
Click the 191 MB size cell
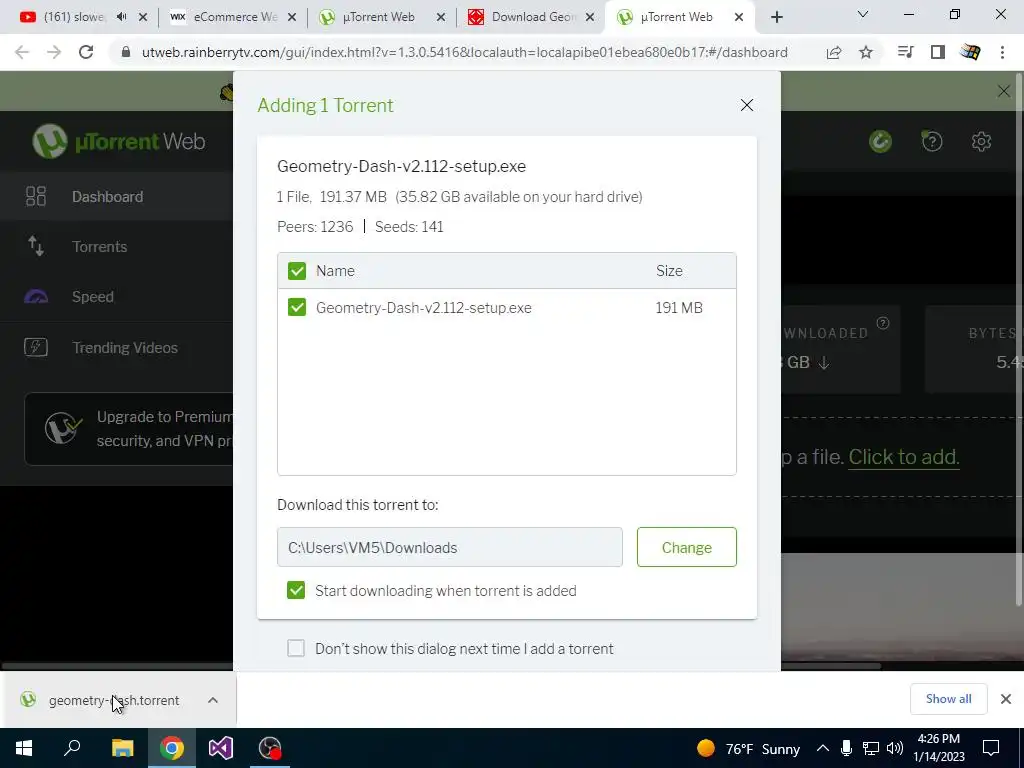coord(679,308)
